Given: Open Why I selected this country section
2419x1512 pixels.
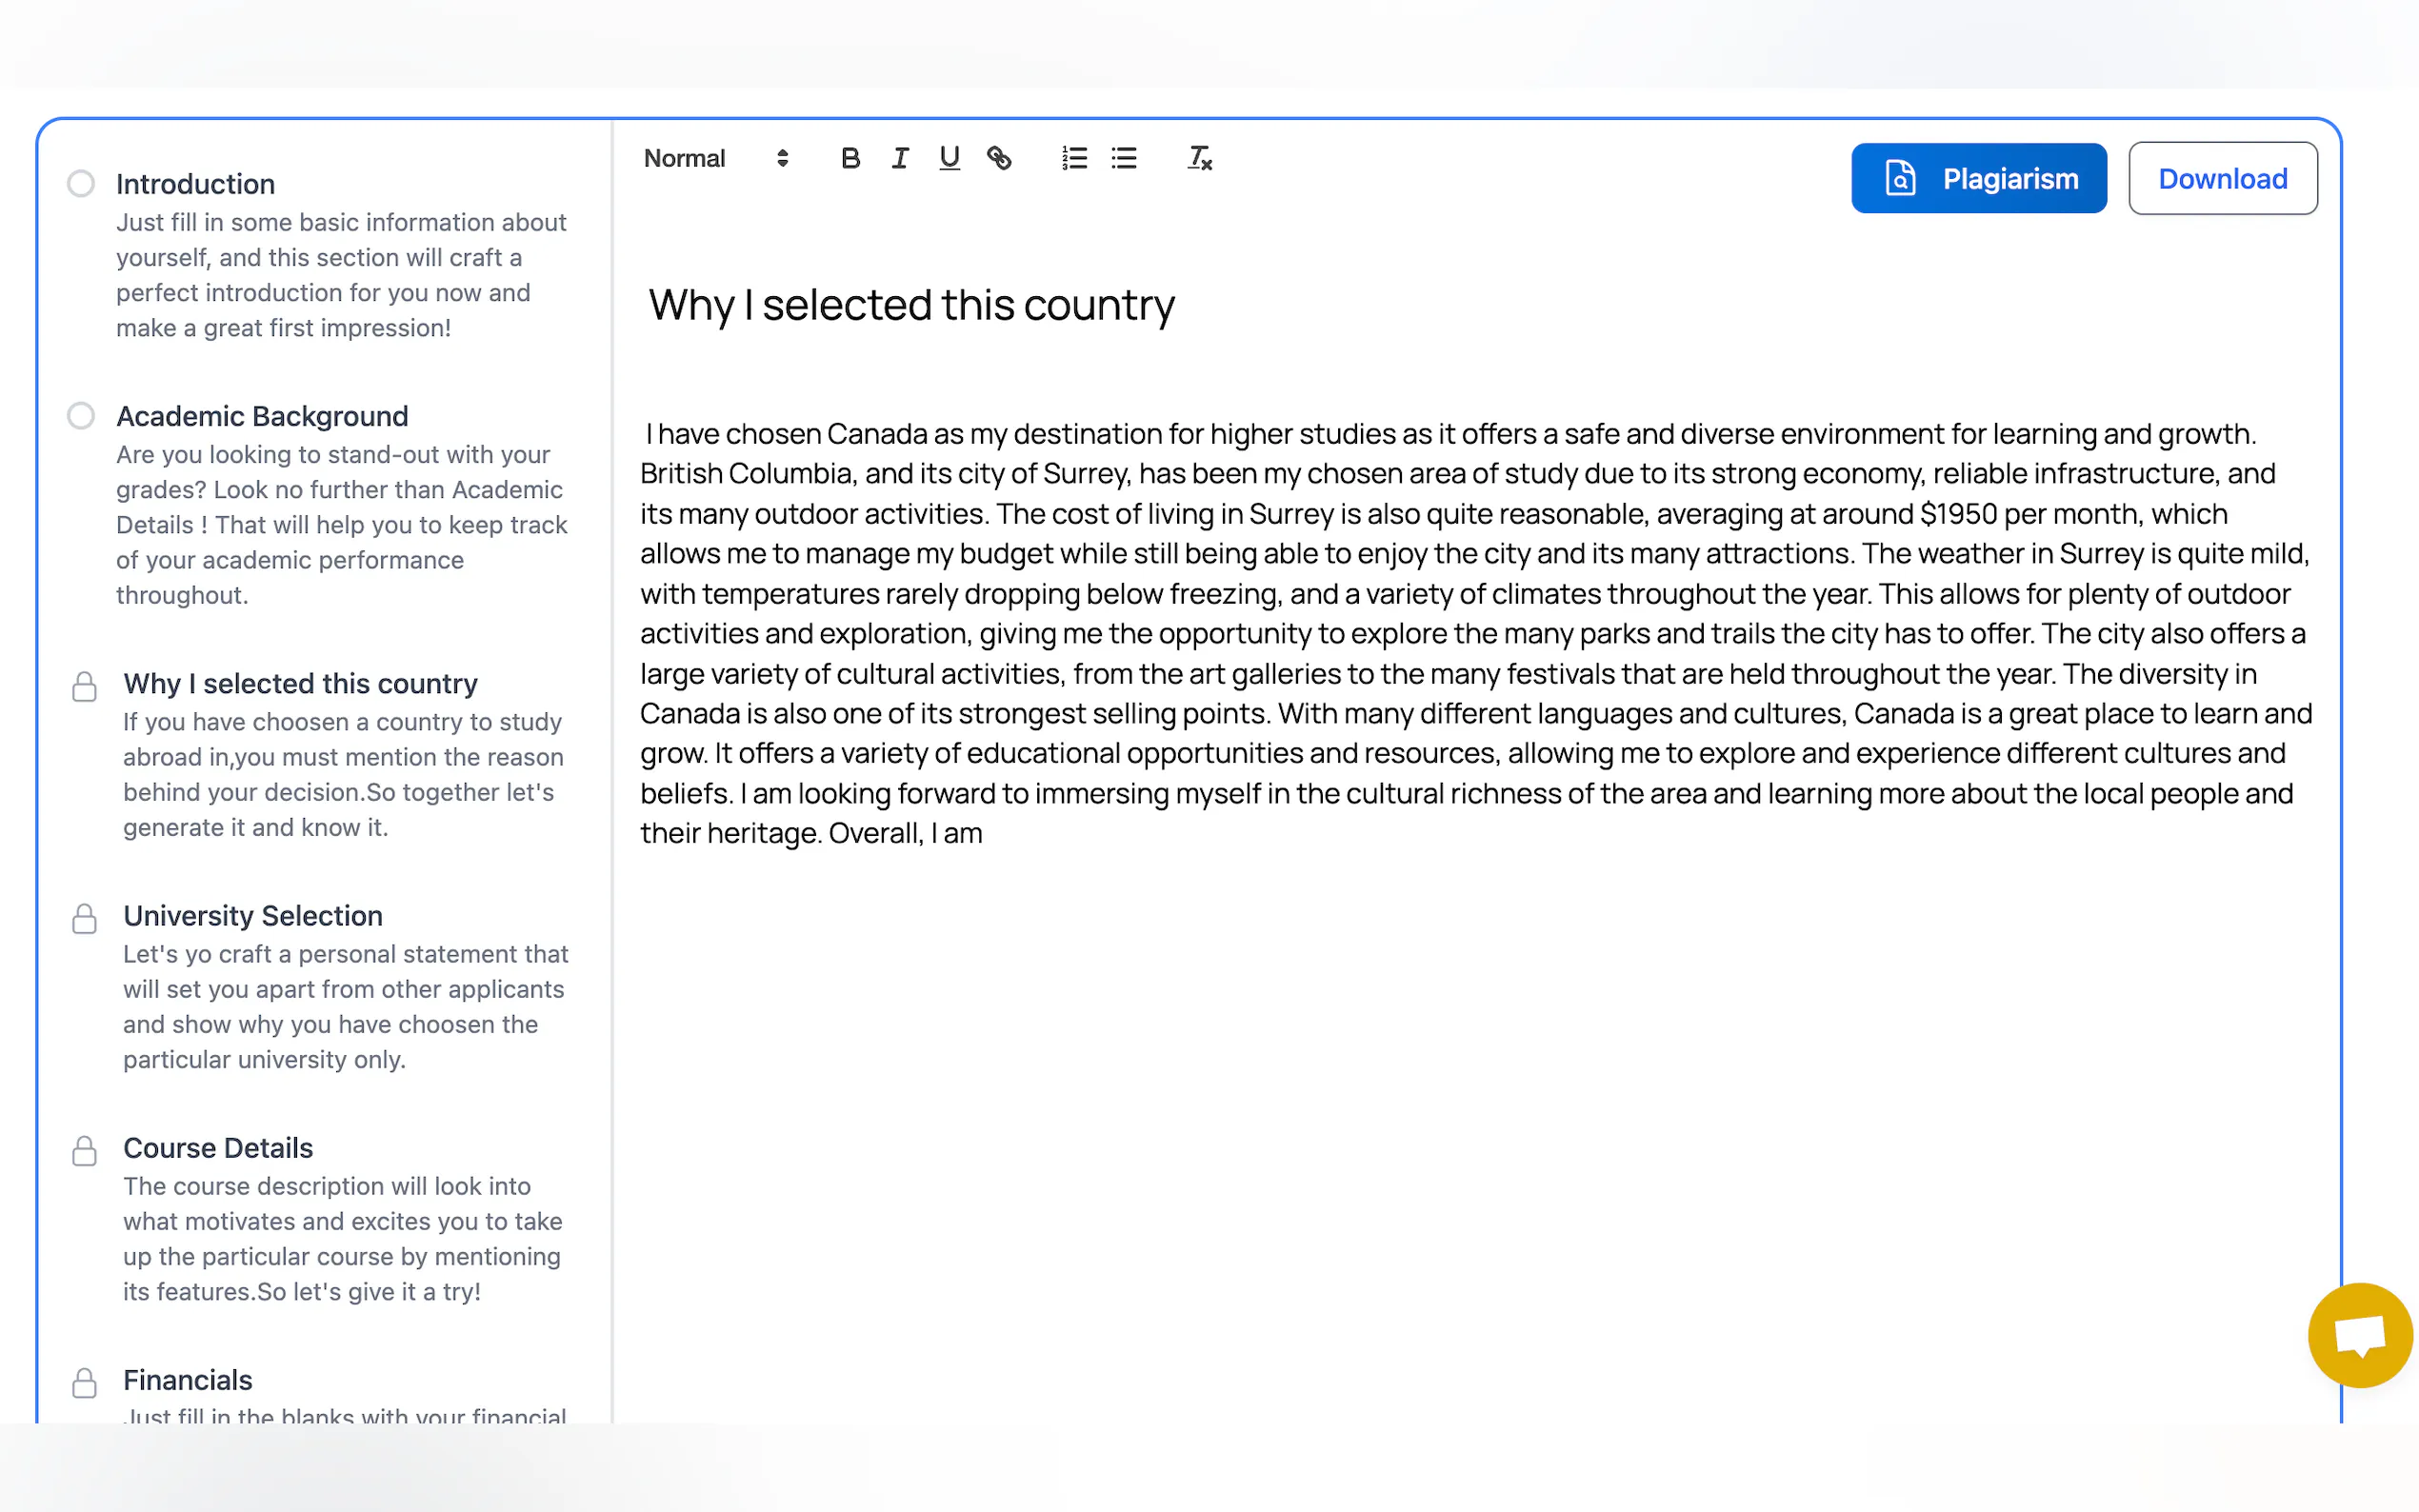Looking at the screenshot, I should [300, 684].
